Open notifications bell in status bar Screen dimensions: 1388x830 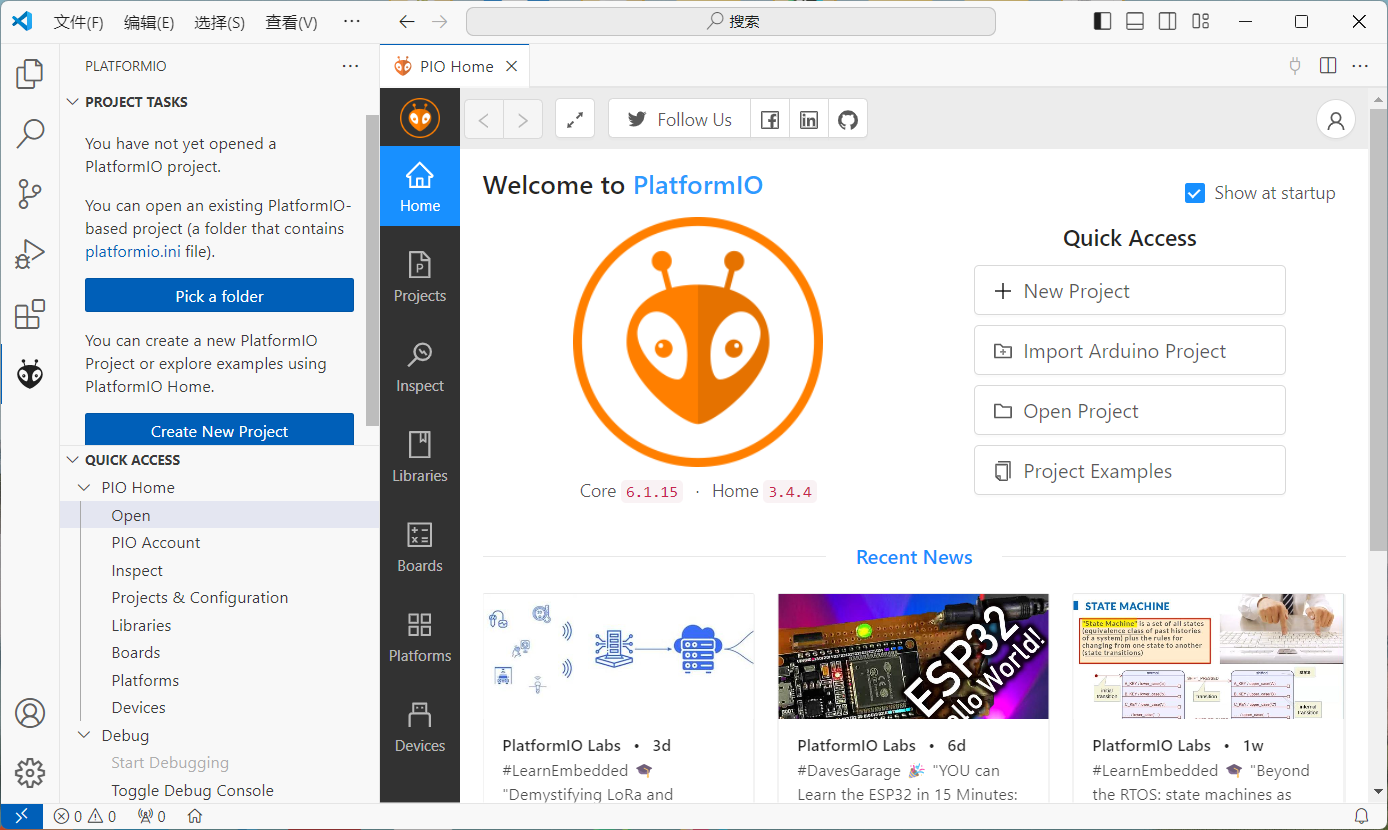coord(1361,816)
